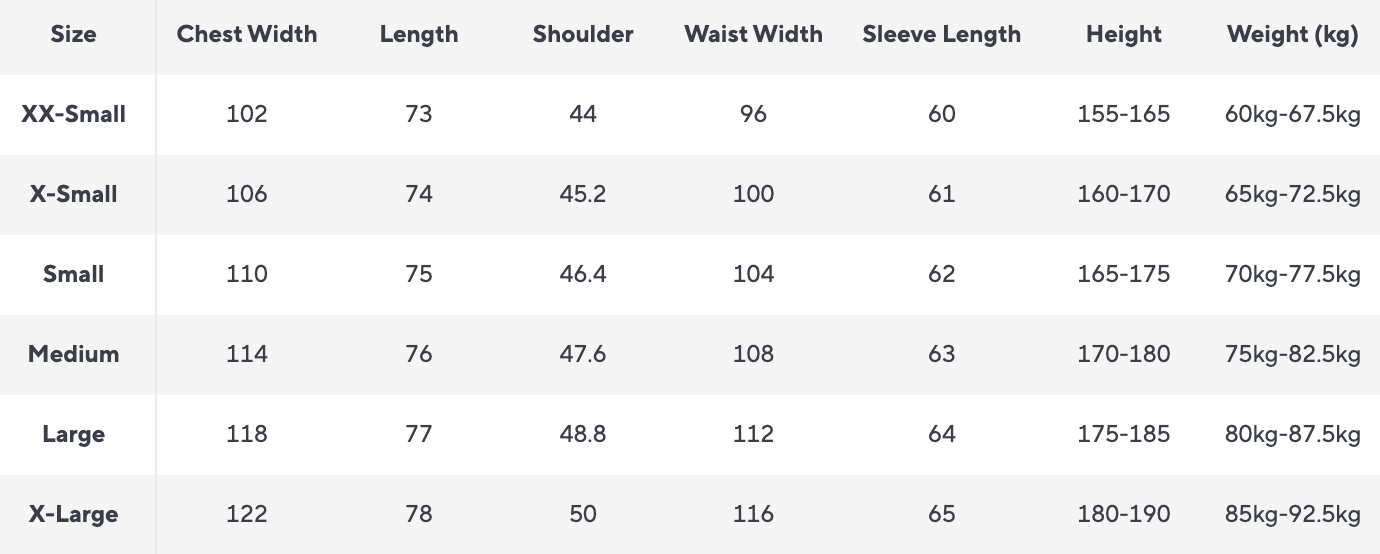This screenshot has width=1380, height=554.
Task: Click the Sleeve Length column header
Action: click(x=941, y=34)
